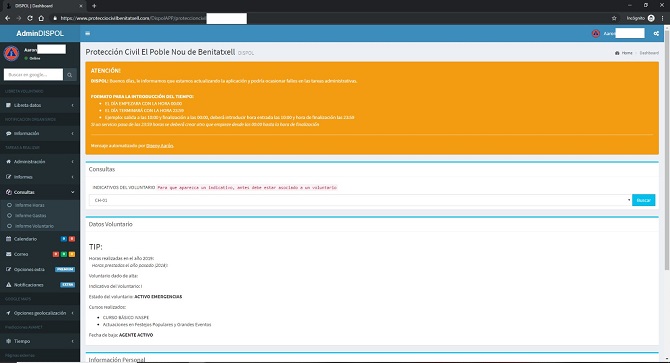This screenshot has width=670, height=363.
Task: Open Chrome three-dot menu
Action: point(663,18)
